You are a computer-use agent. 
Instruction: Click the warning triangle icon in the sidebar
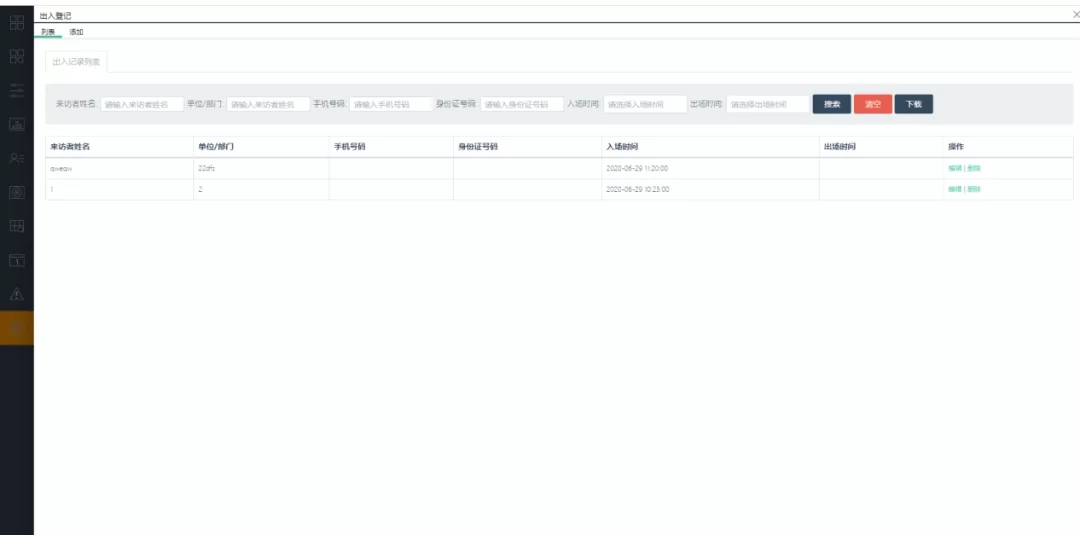(x=16, y=294)
